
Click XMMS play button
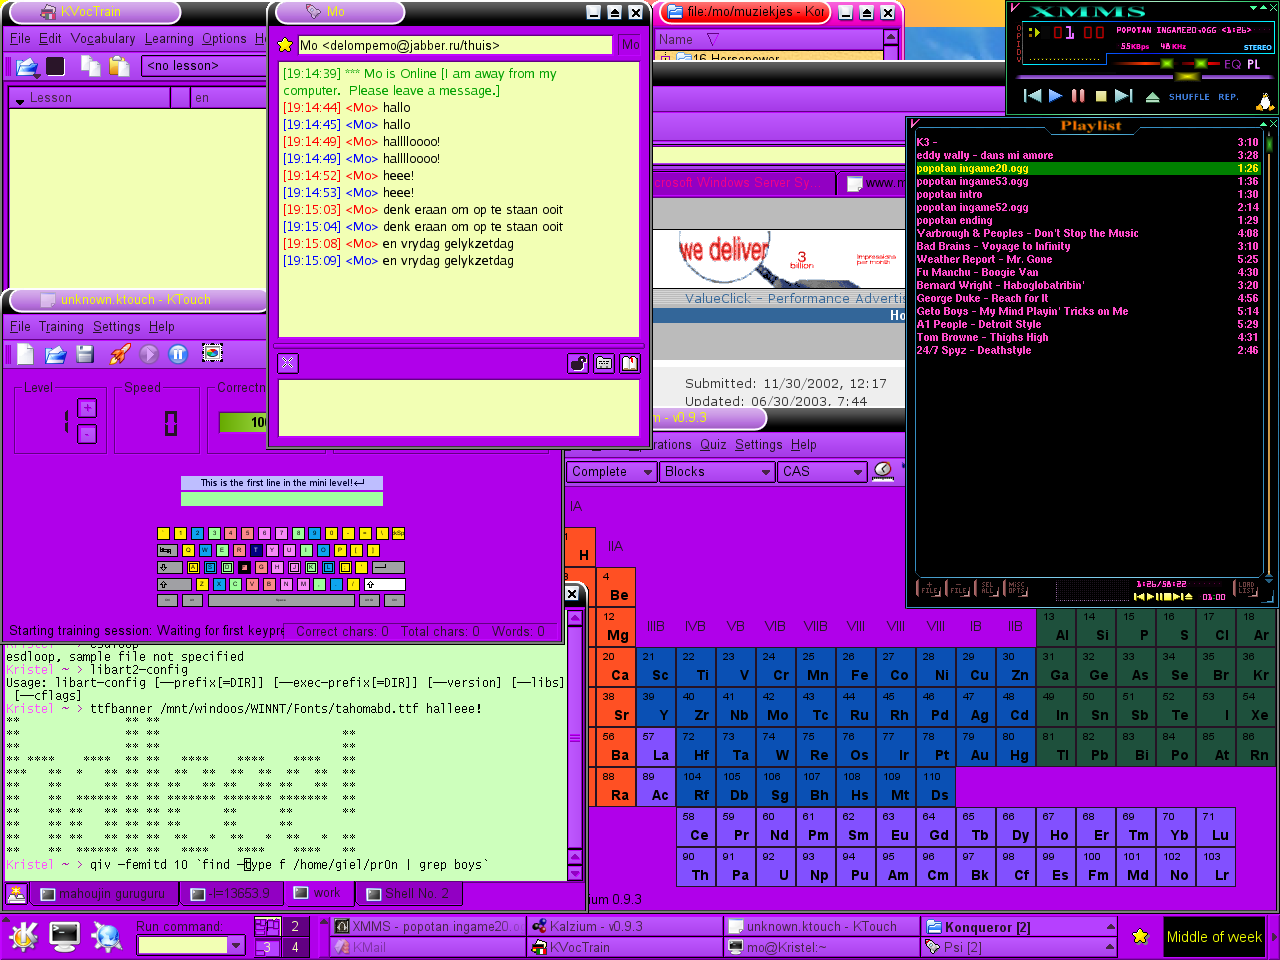coord(1055,96)
